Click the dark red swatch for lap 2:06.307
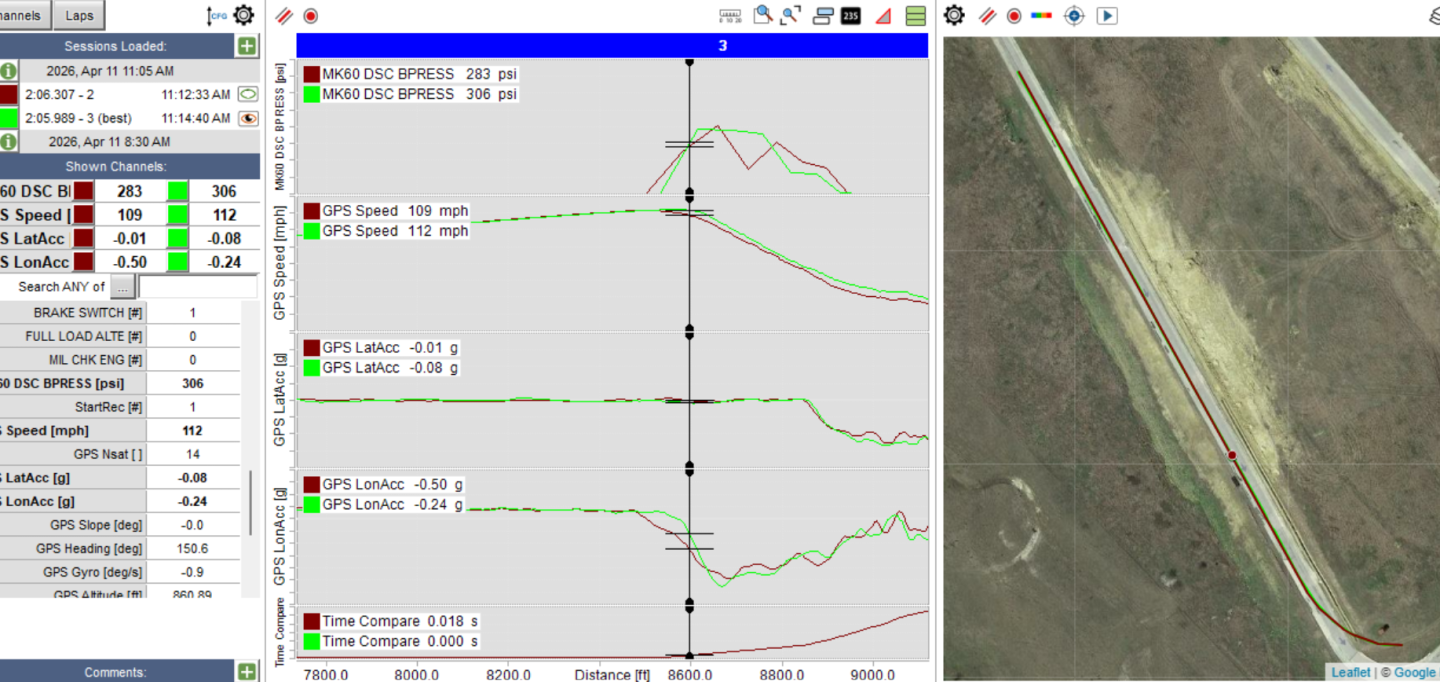 pos(9,94)
